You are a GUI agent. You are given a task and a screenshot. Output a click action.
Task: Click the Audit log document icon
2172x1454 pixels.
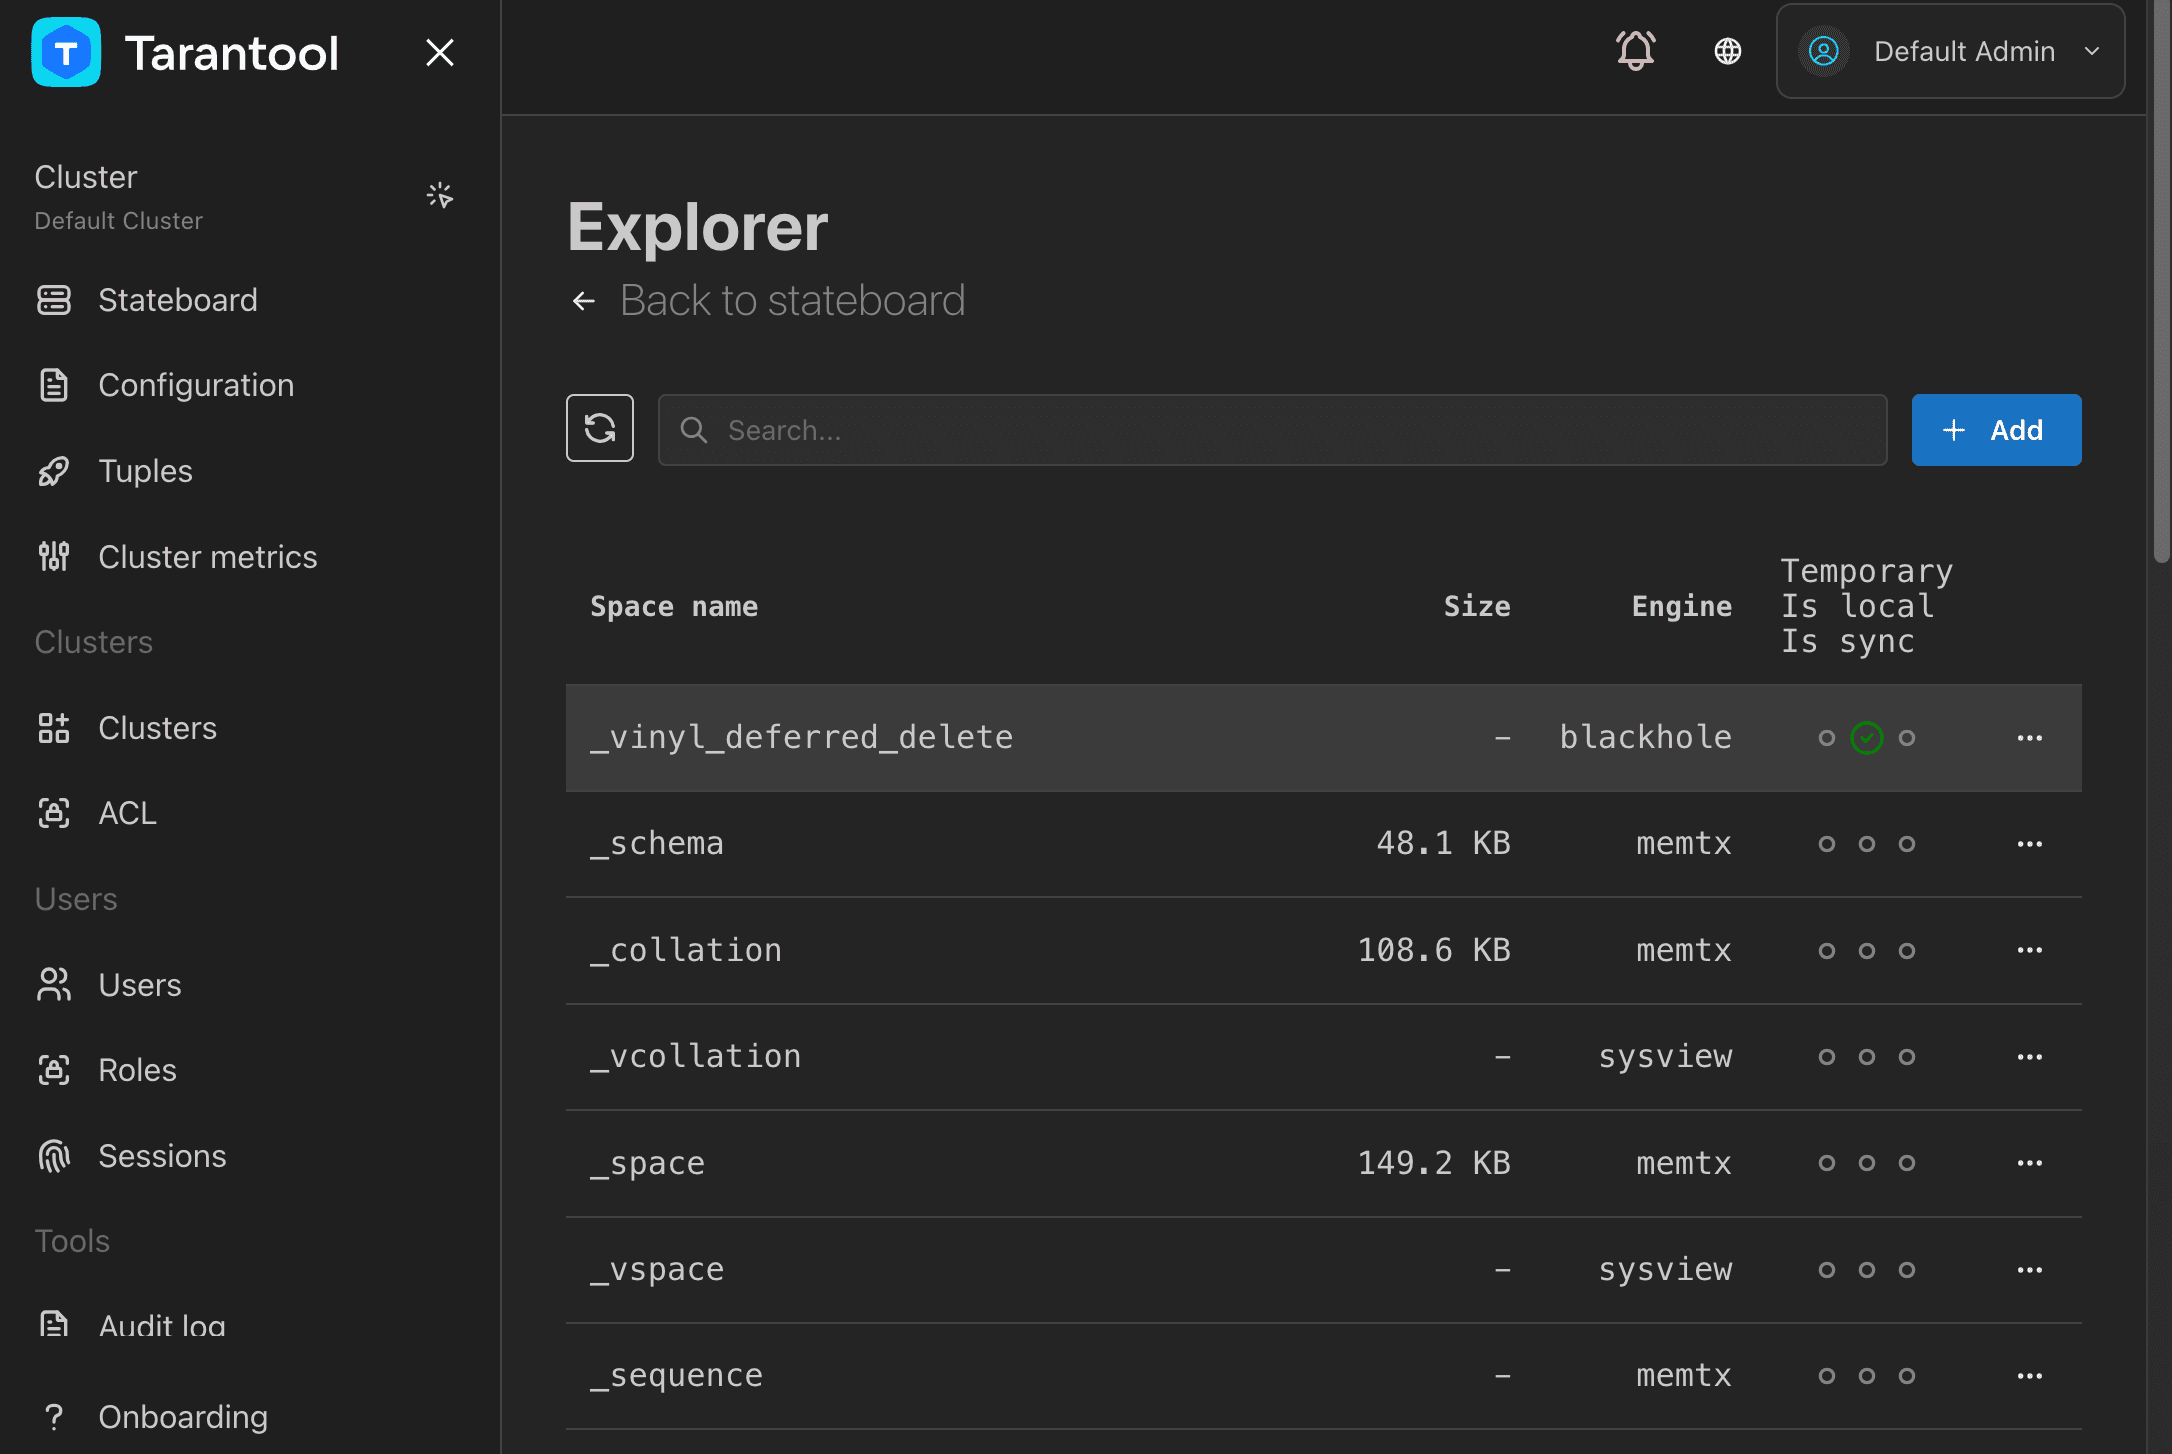click(54, 1324)
